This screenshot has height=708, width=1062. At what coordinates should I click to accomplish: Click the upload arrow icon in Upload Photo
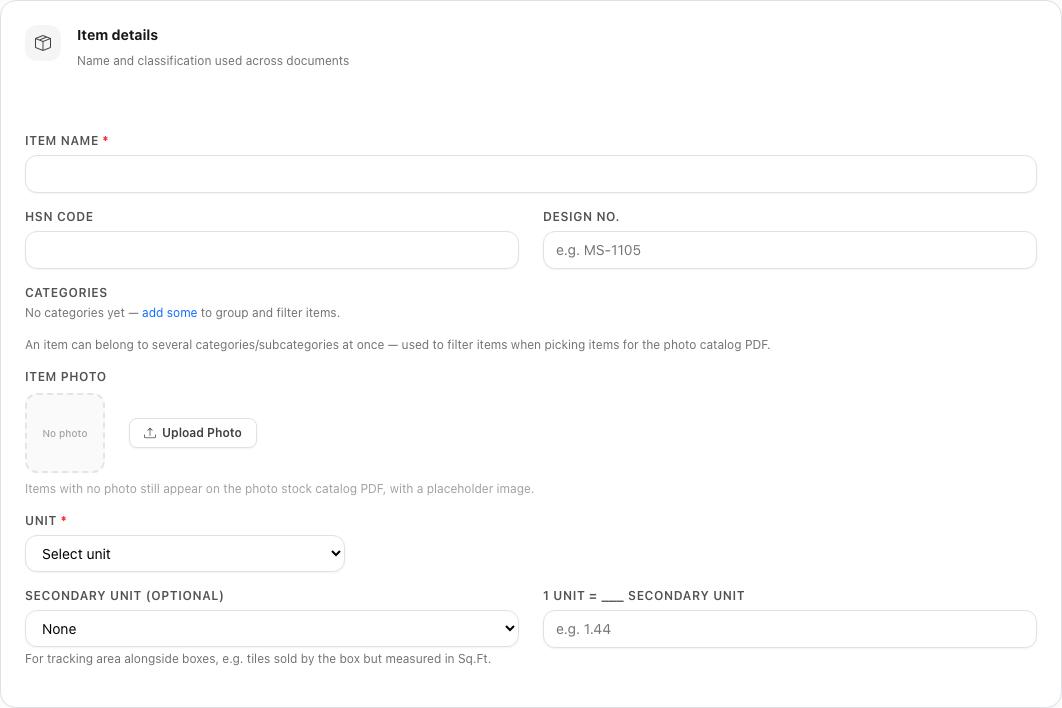pos(150,433)
